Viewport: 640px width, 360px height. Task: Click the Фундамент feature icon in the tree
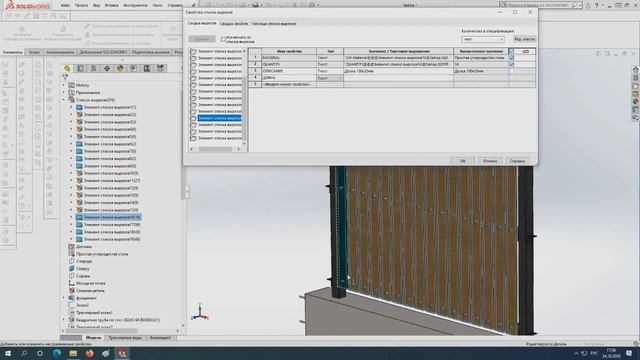click(x=71, y=298)
